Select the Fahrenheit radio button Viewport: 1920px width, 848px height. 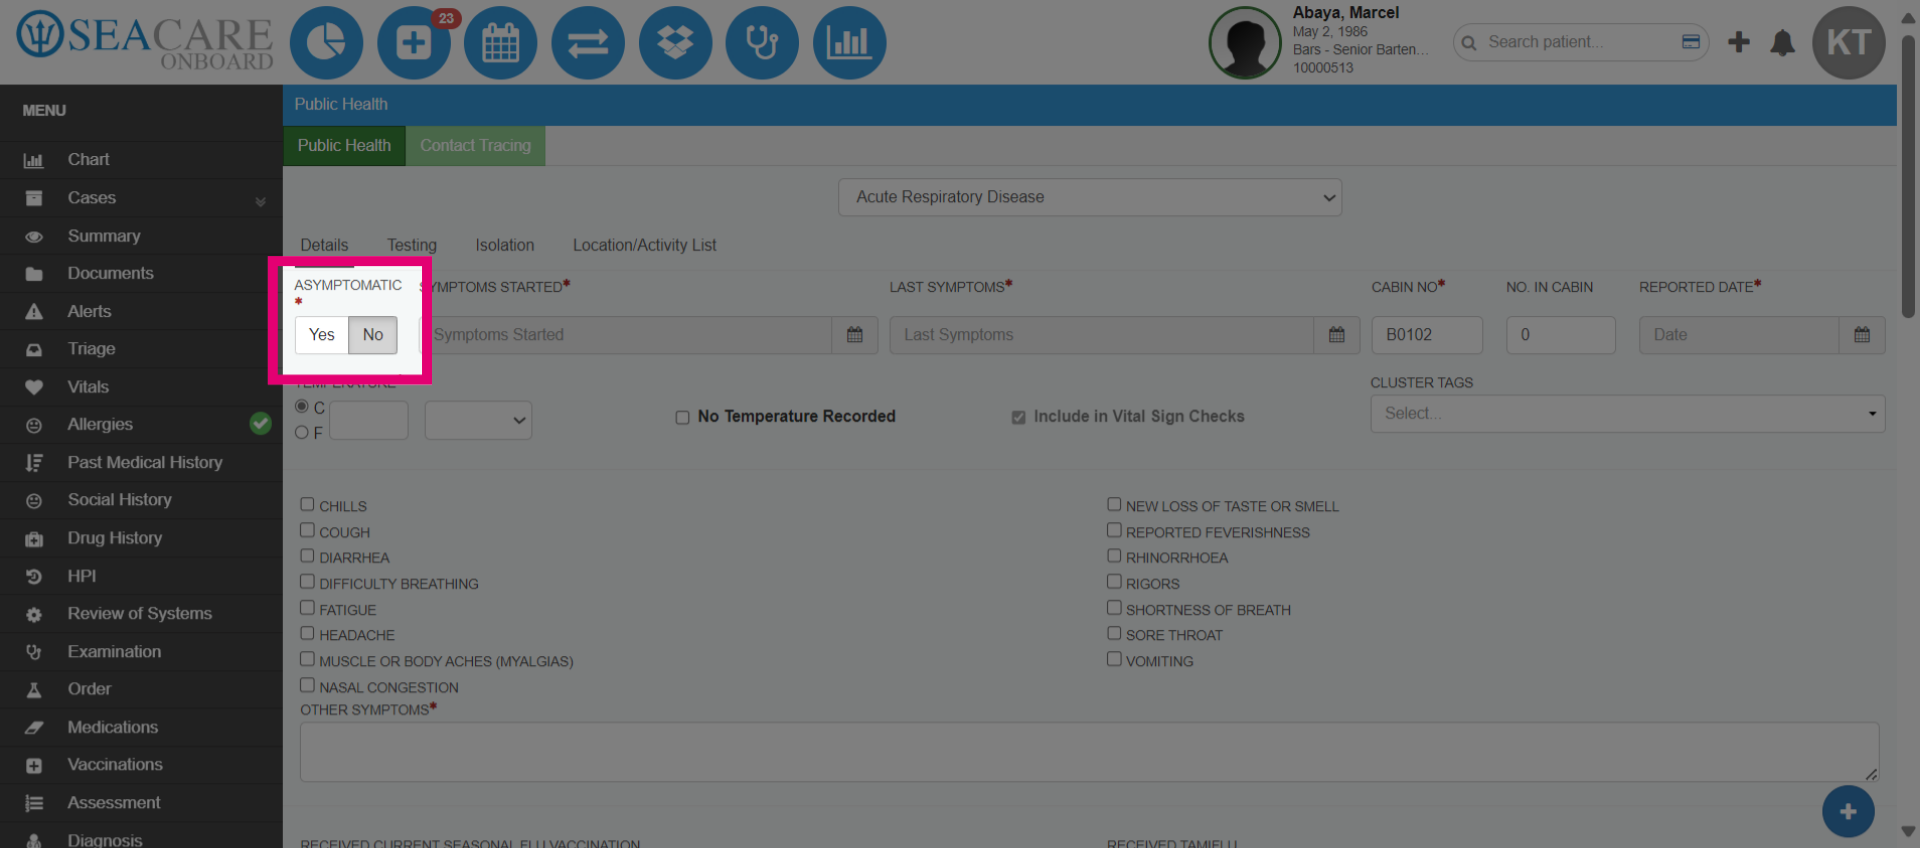click(x=302, y=433)
